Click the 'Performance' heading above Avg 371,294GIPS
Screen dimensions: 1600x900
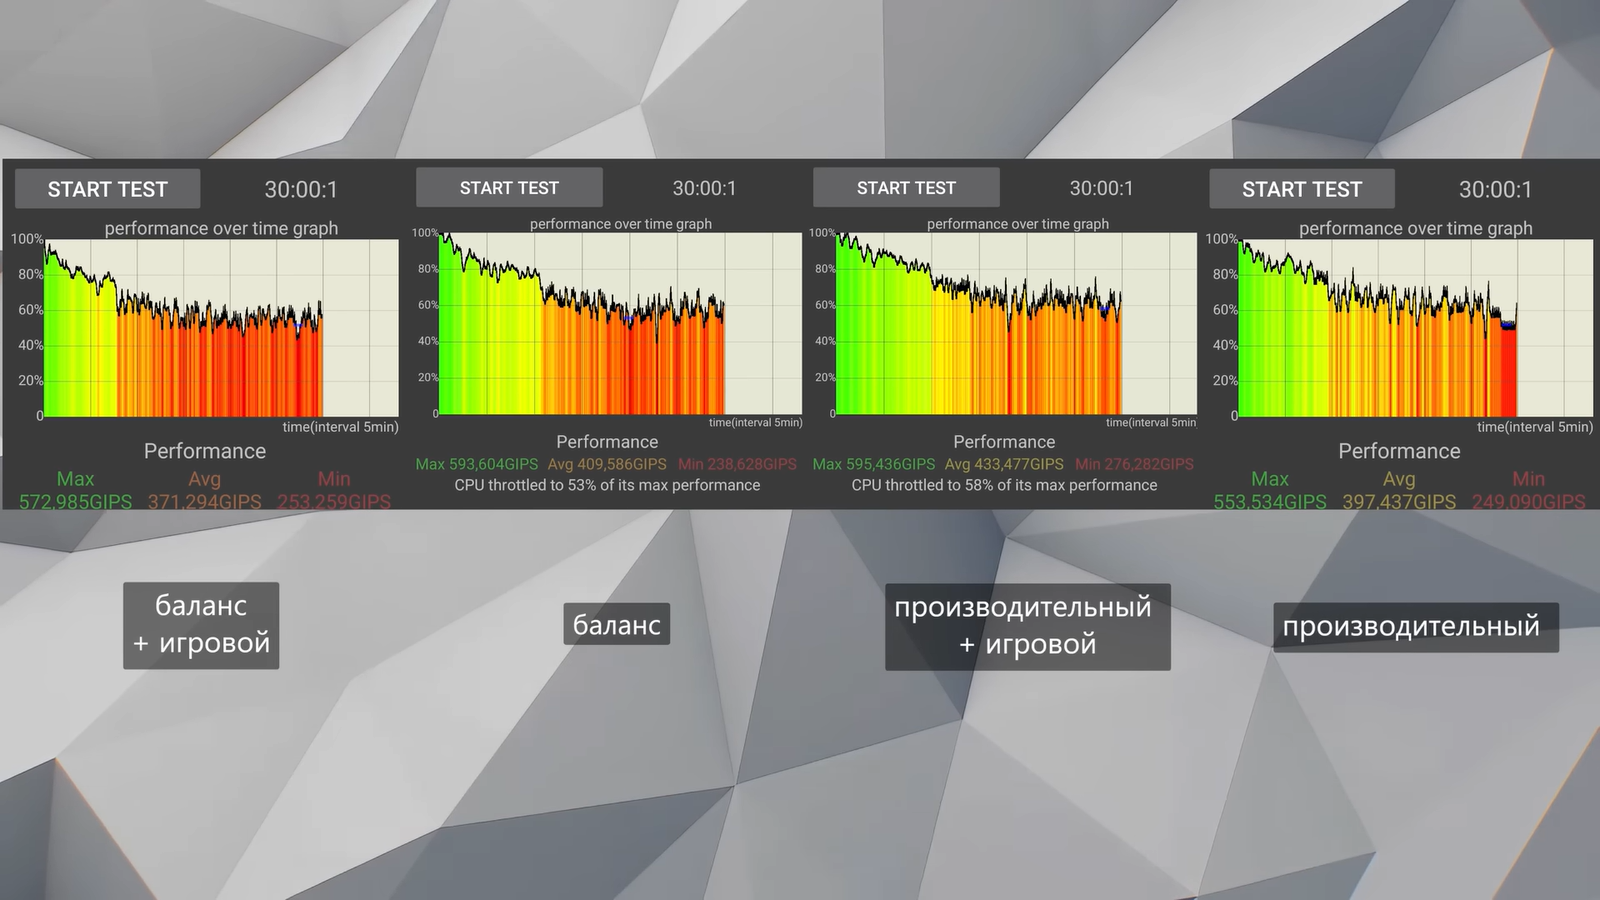[205, 451]
